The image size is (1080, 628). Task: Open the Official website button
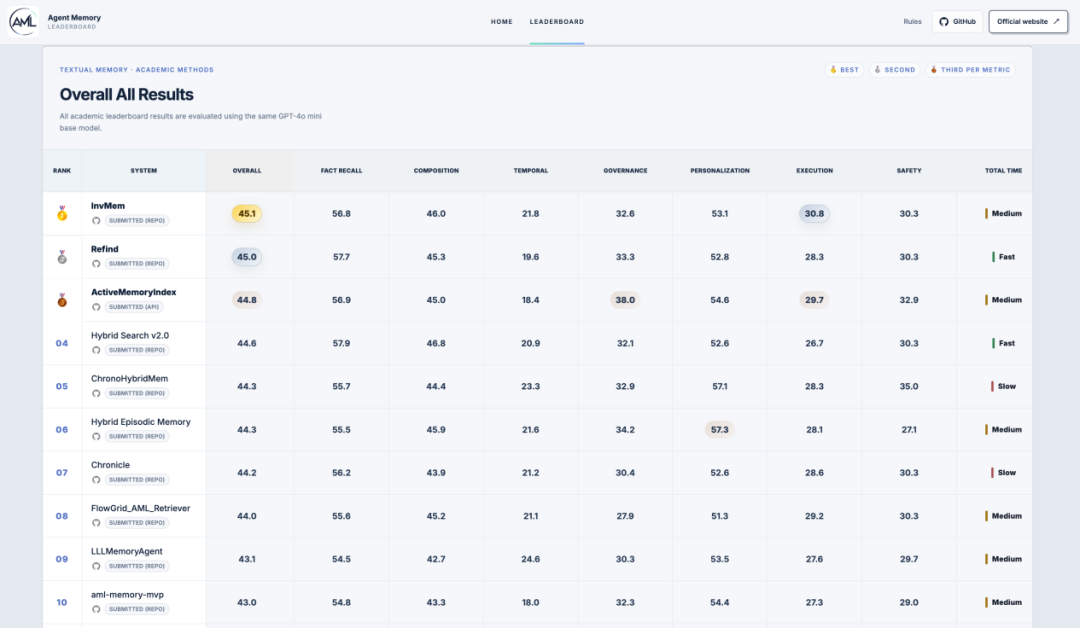pos(1028,21)
